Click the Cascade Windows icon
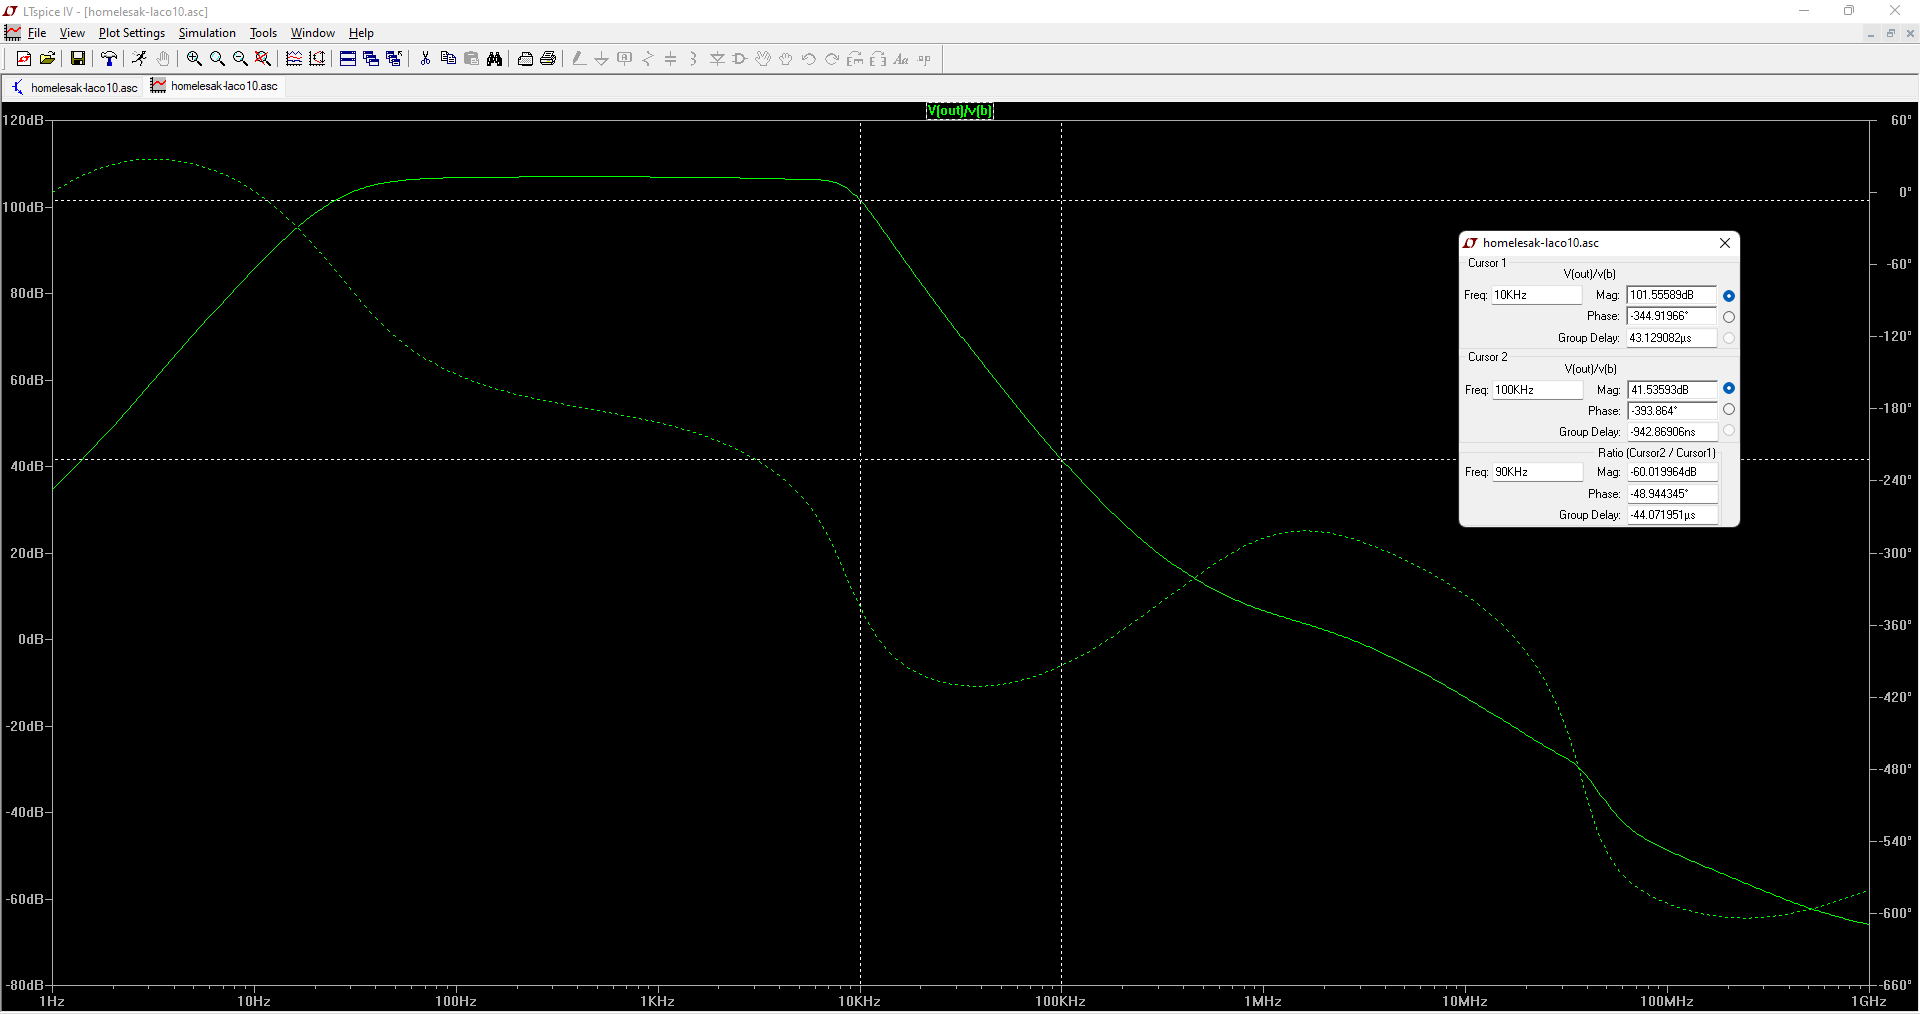1920x1014 pixels. tap(371, 59)
